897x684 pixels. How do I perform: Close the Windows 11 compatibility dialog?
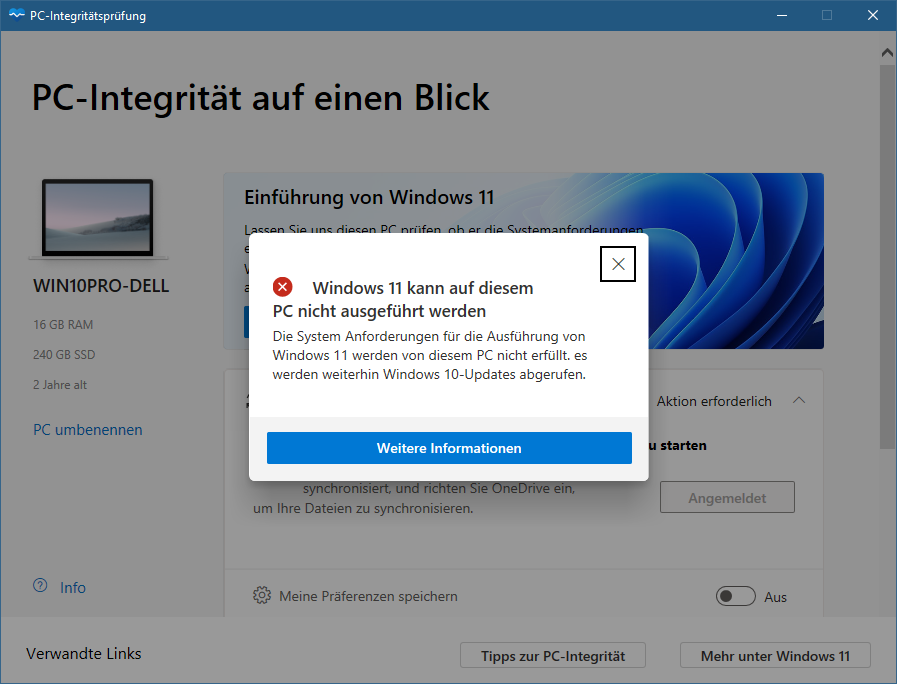[617, 264]
